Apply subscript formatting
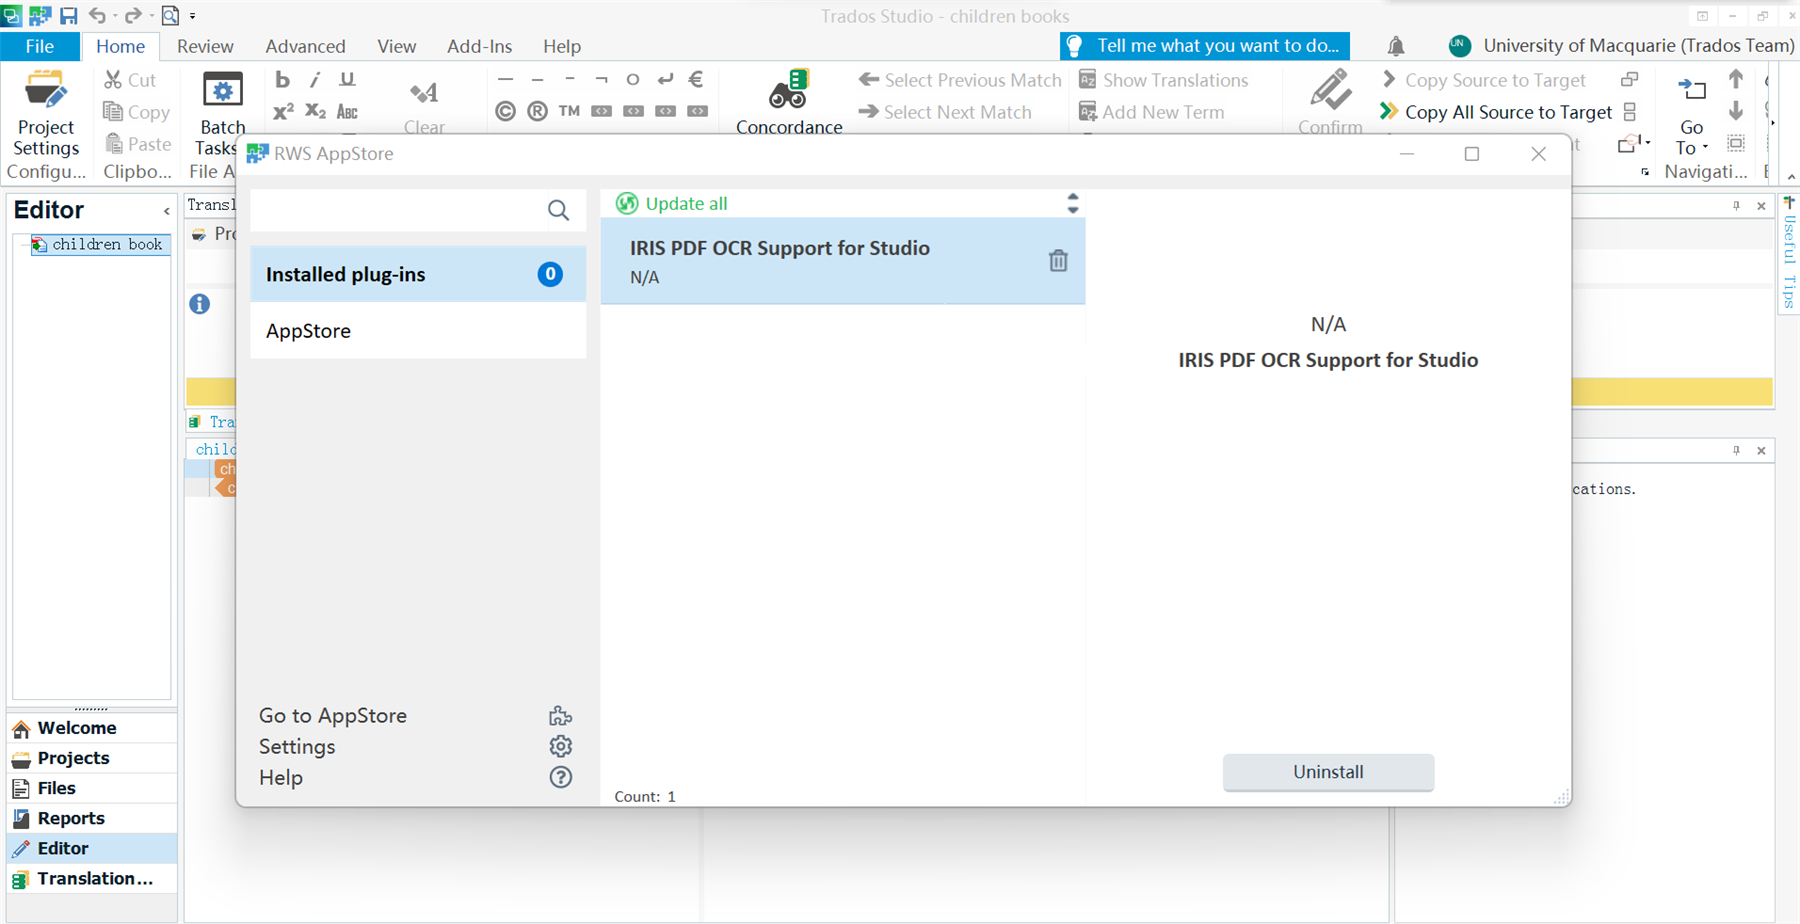The image size is (1800, 924). coord(315,111)
